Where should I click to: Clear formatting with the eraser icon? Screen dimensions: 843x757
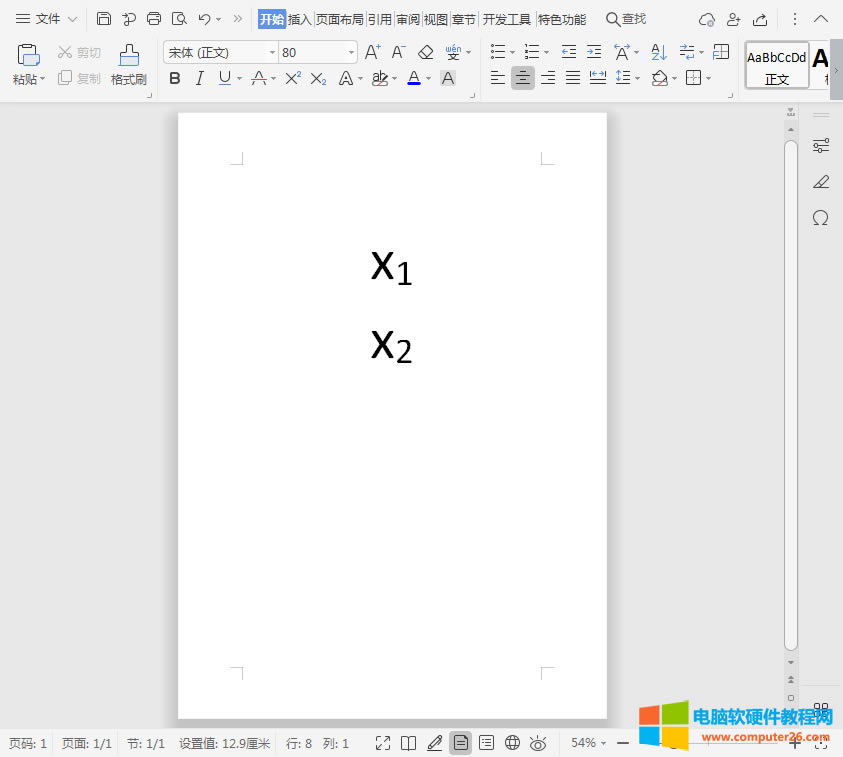(426, 52)
